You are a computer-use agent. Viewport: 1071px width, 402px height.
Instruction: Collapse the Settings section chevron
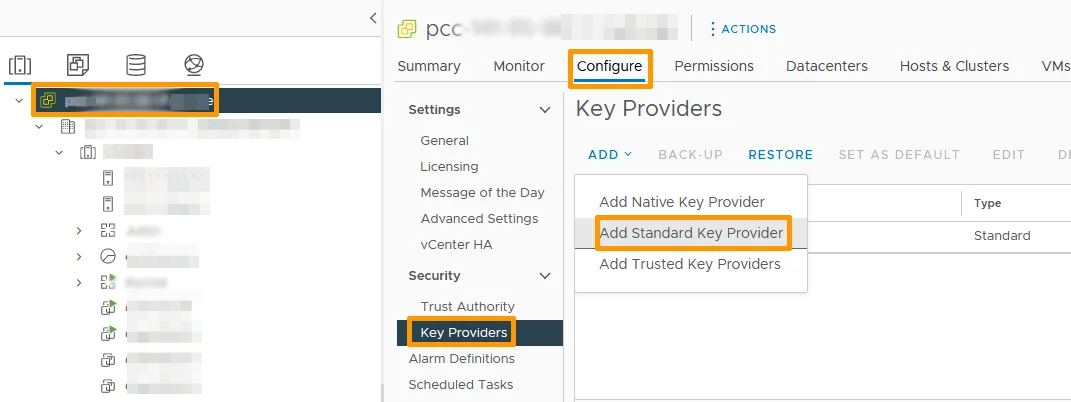[545, 110]
